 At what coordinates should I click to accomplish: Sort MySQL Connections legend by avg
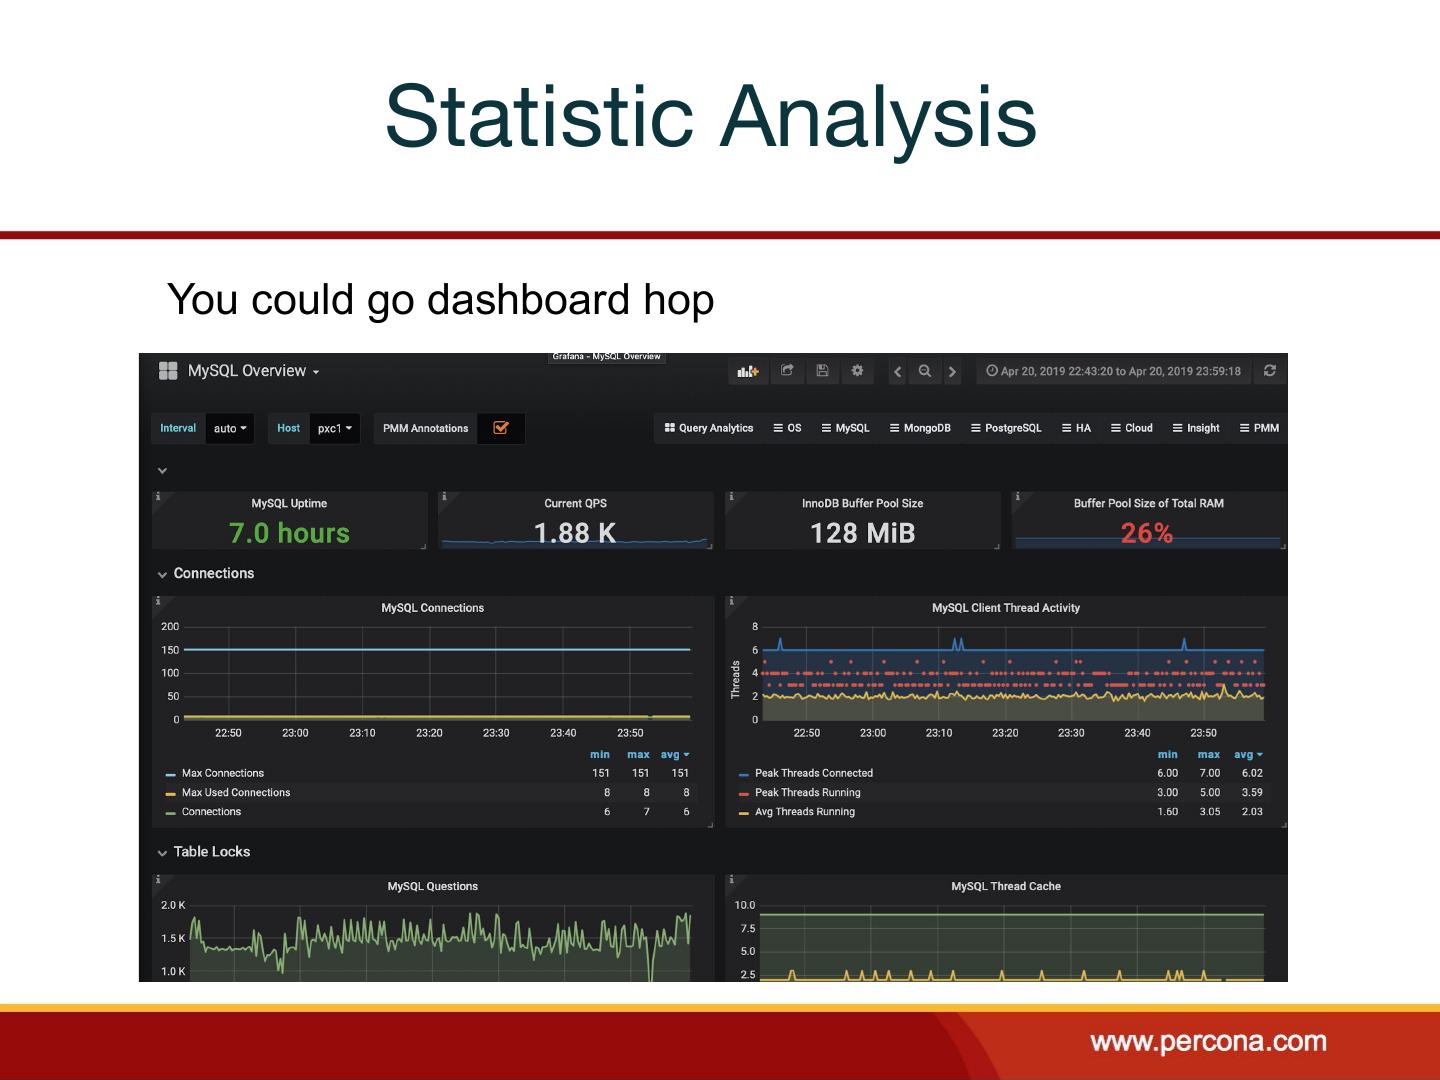(675, 755)
